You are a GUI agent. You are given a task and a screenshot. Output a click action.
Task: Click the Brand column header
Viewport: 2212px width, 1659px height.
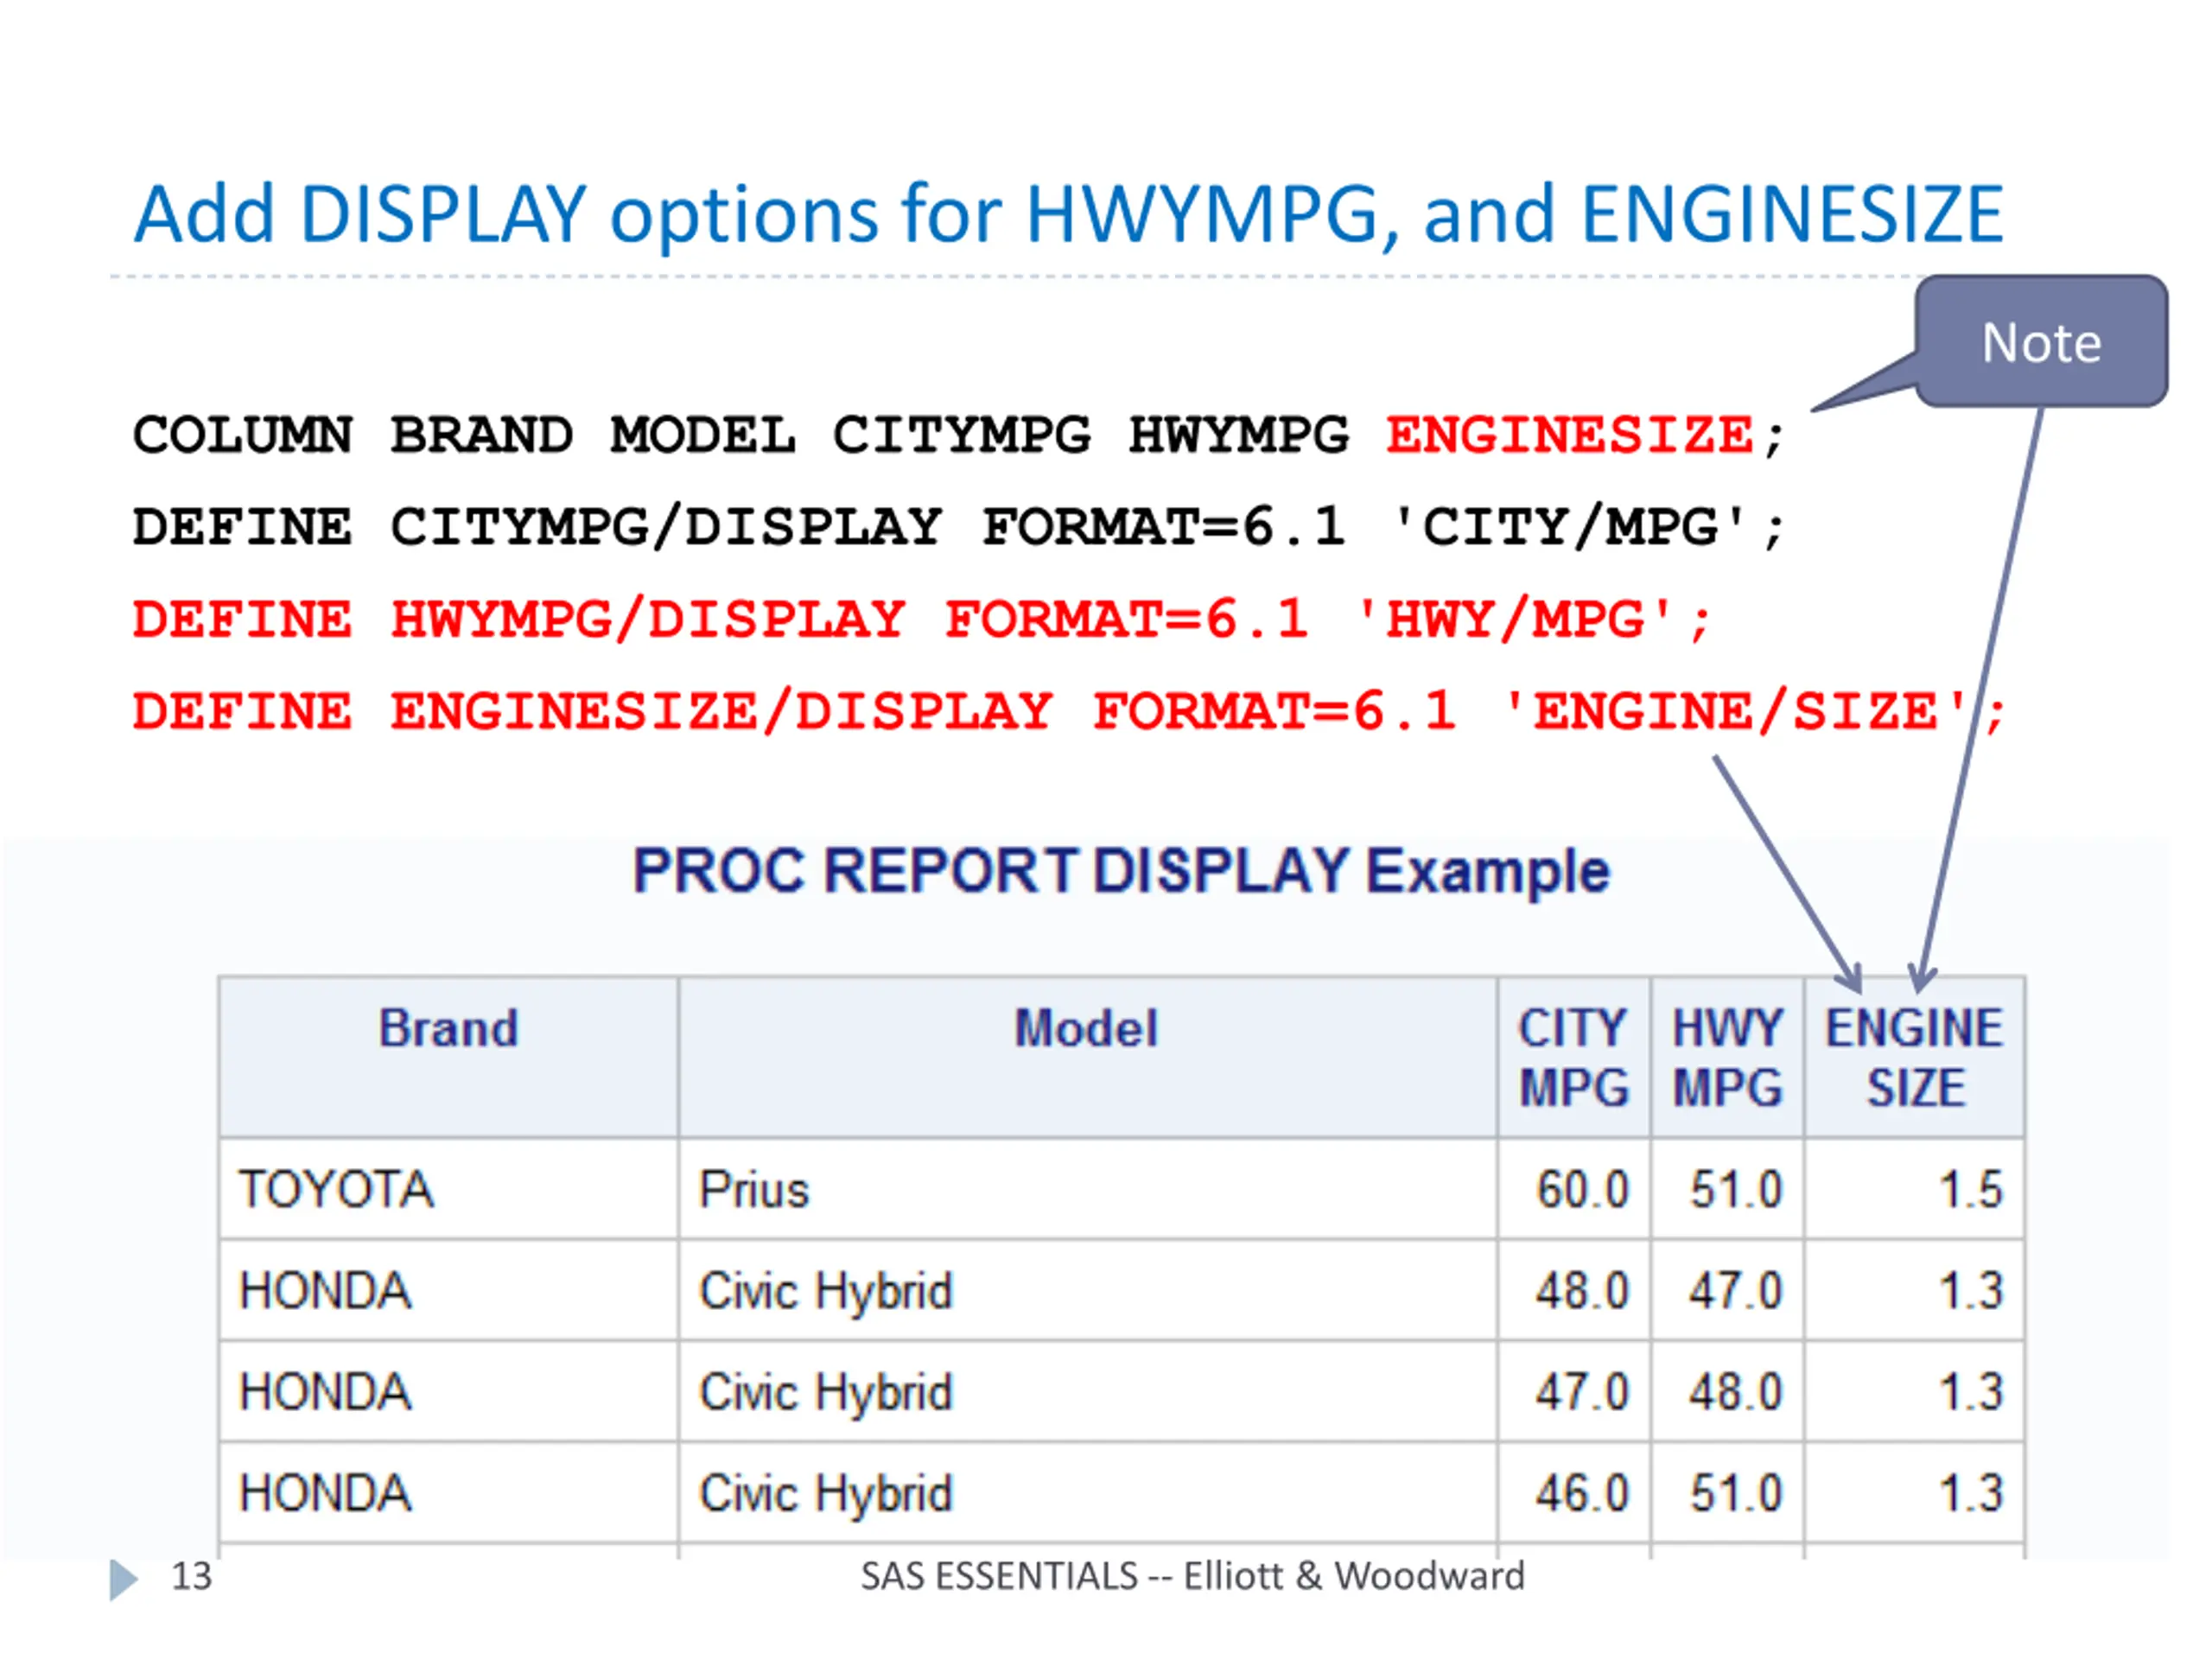pyautogui.click(x=448, y=1057)
